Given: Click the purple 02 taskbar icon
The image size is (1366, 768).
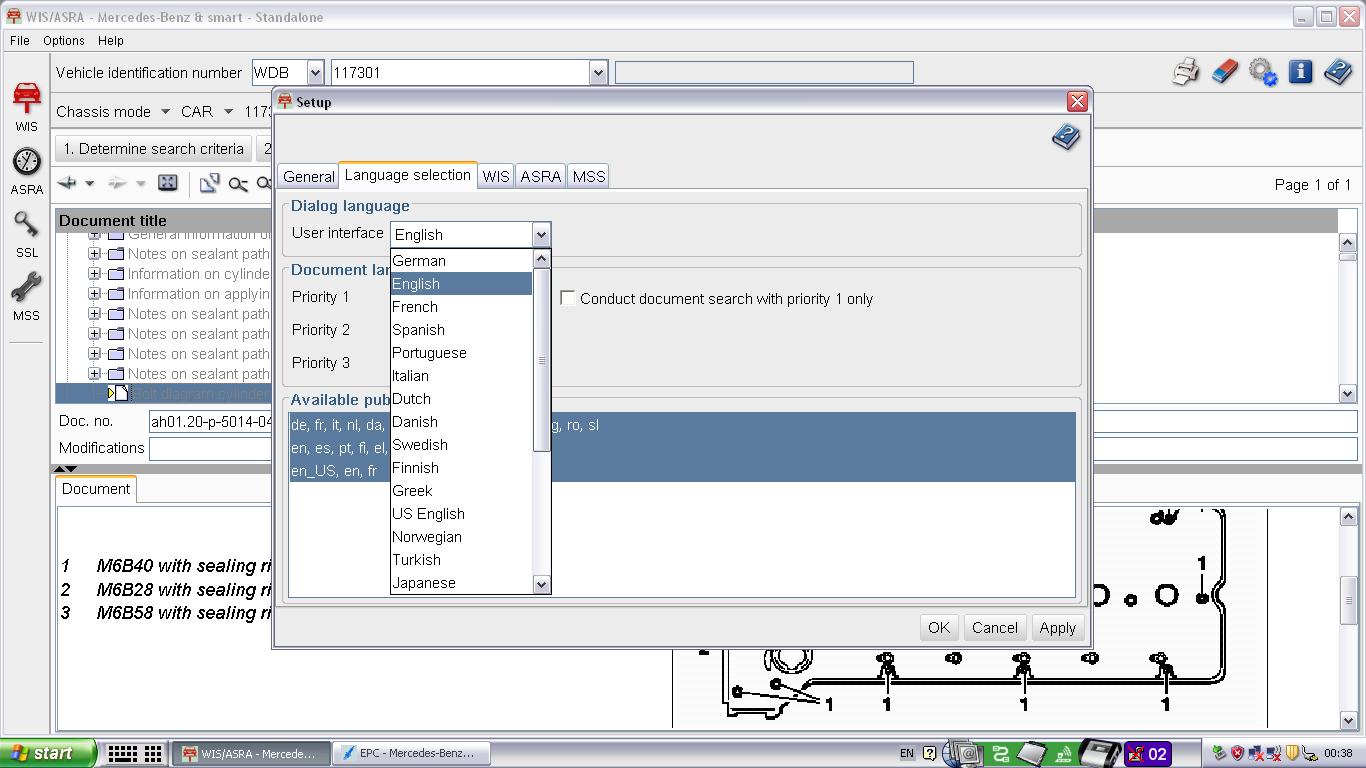Looking at the screenshot, I should click(1148, 753).
